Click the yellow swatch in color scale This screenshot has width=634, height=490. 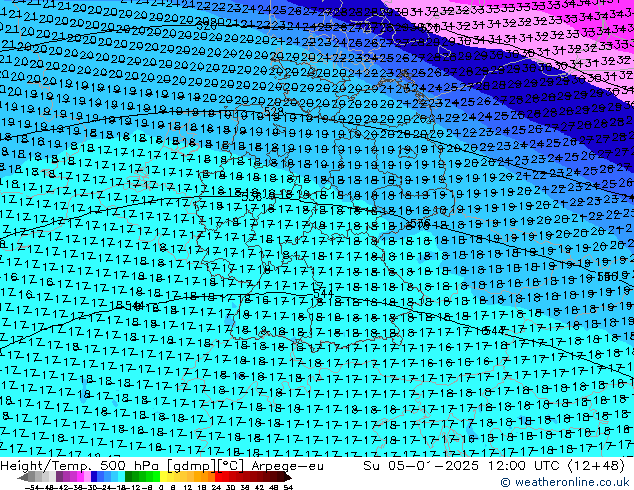164,477
